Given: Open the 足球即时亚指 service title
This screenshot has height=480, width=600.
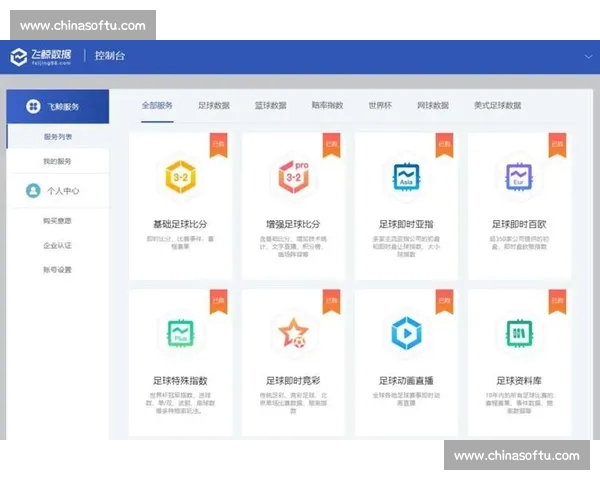Looking at the screenshot, I should (406, 224).
